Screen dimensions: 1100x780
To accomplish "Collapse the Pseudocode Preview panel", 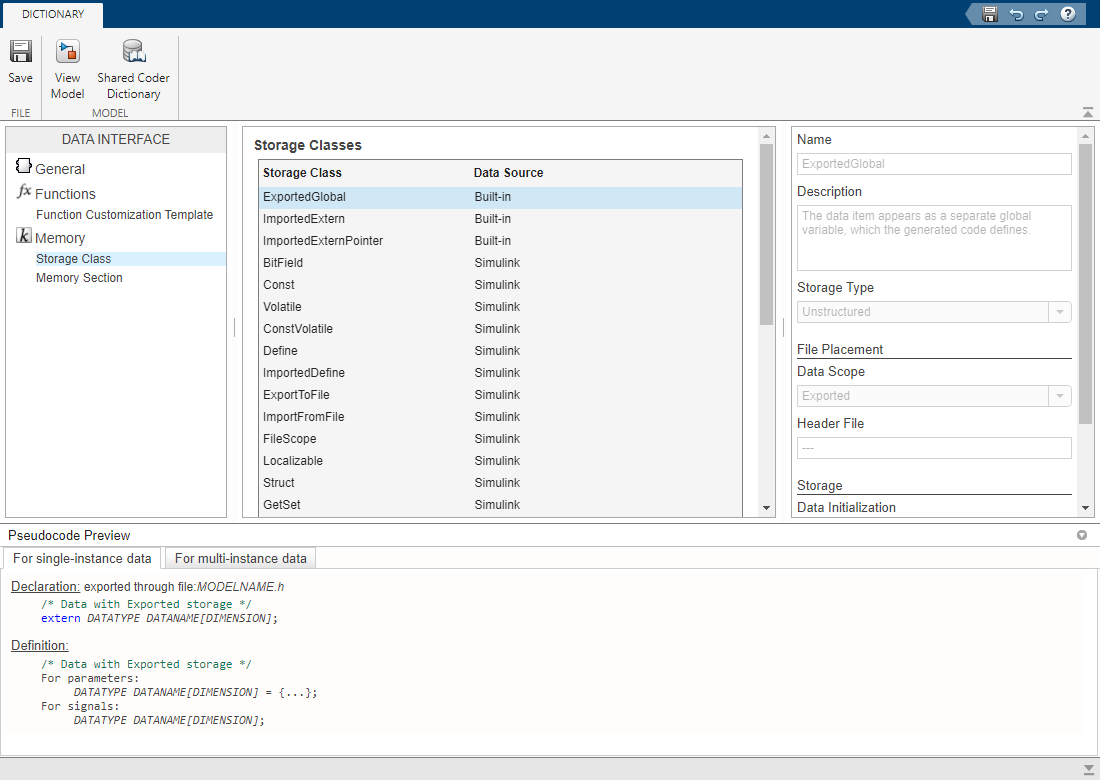I will click(1081, 535).
